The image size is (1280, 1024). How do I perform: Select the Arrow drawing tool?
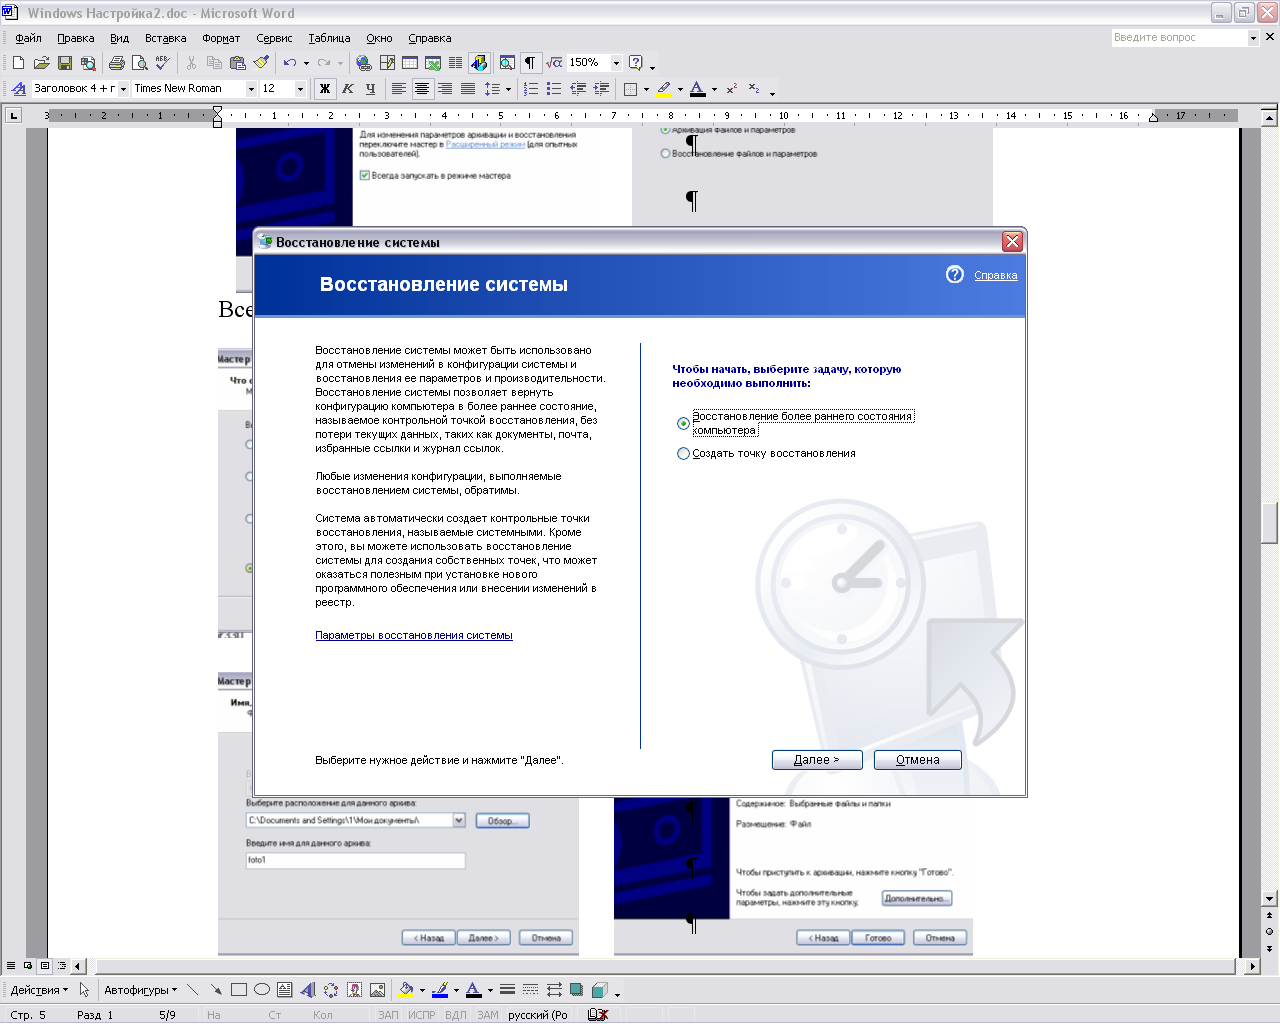click(x=216, y=990)
